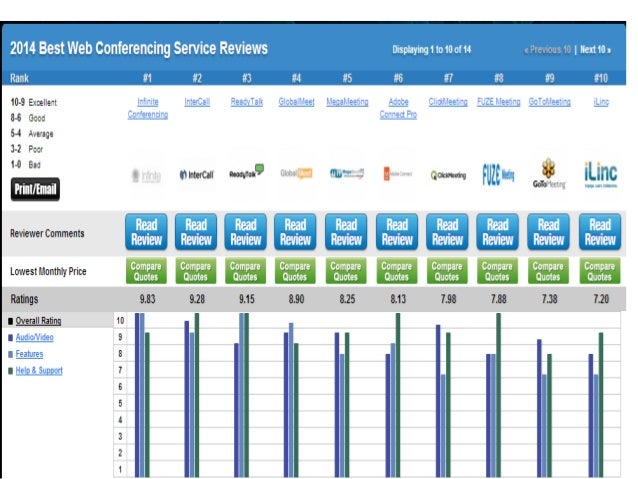
Task: Read Review for rank #9 GoToMeeting
Action: coord(548,232)
